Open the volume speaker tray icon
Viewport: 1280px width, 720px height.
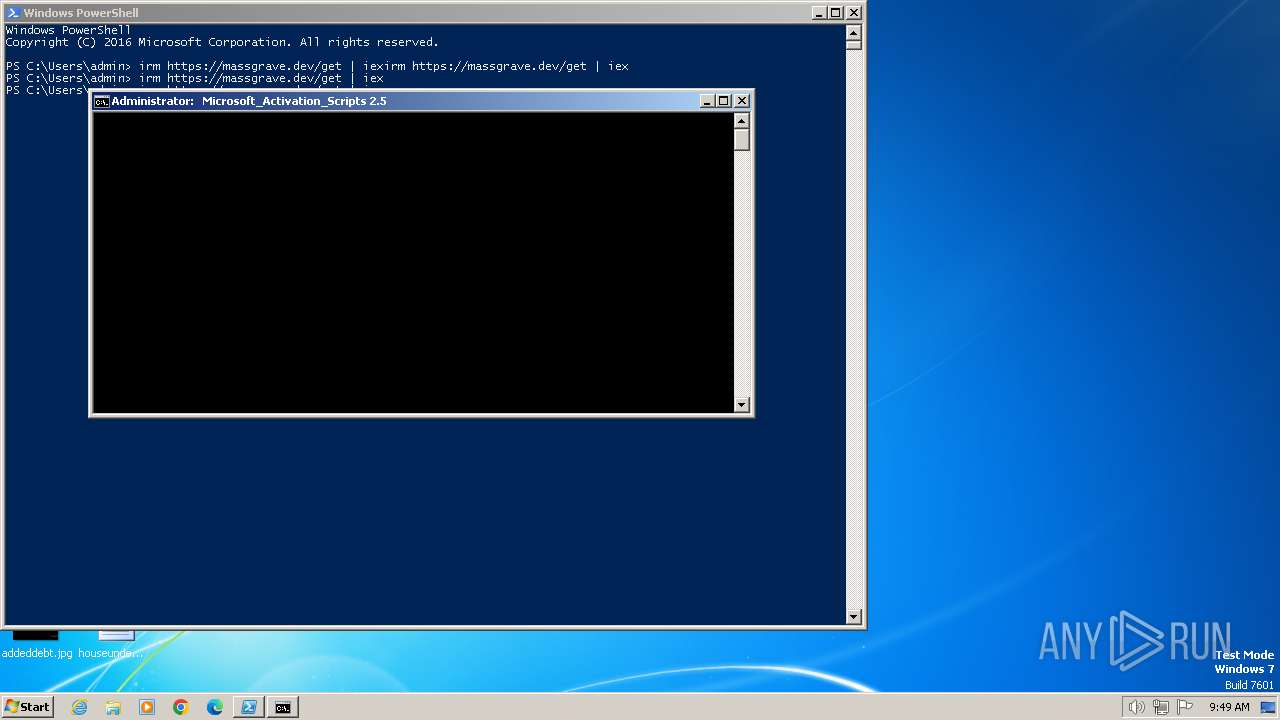pos(1136,707)
